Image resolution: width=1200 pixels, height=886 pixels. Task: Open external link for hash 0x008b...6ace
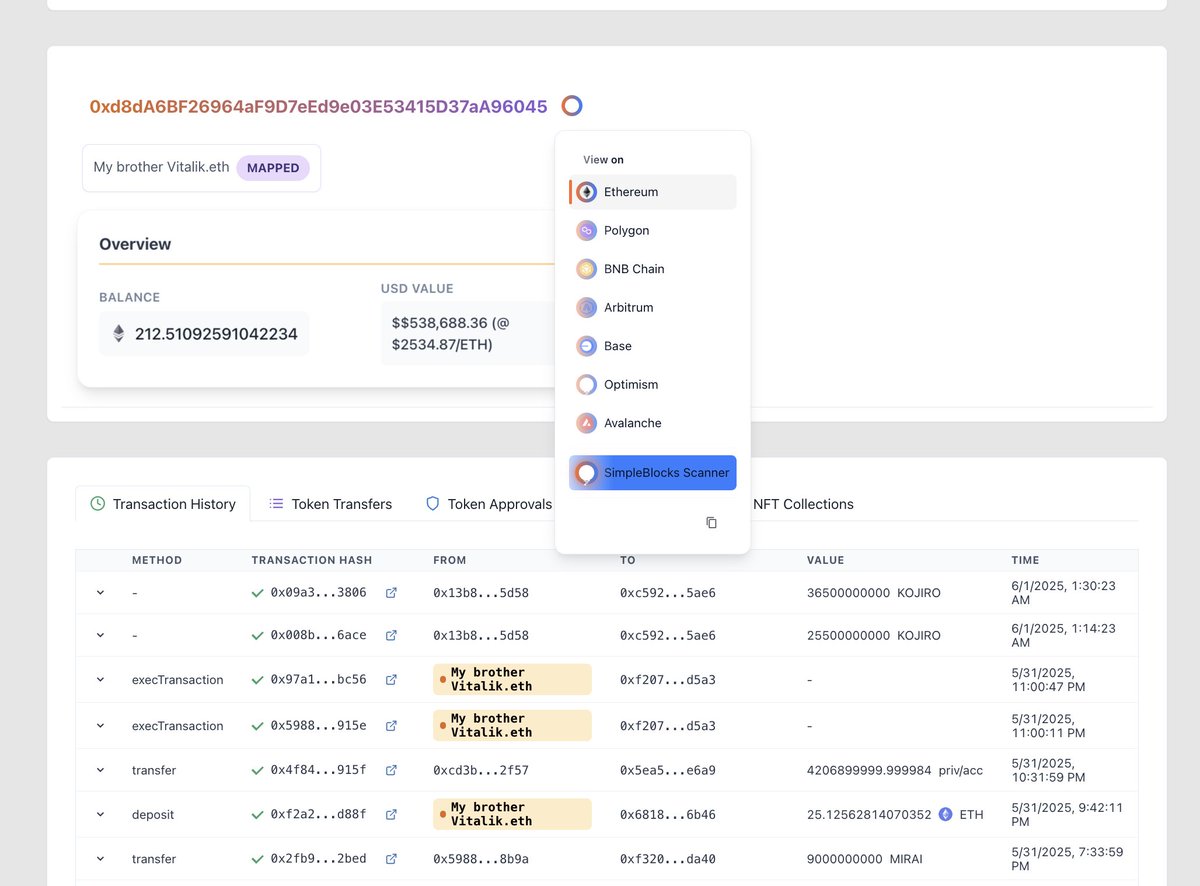click(x=391, y=635)
